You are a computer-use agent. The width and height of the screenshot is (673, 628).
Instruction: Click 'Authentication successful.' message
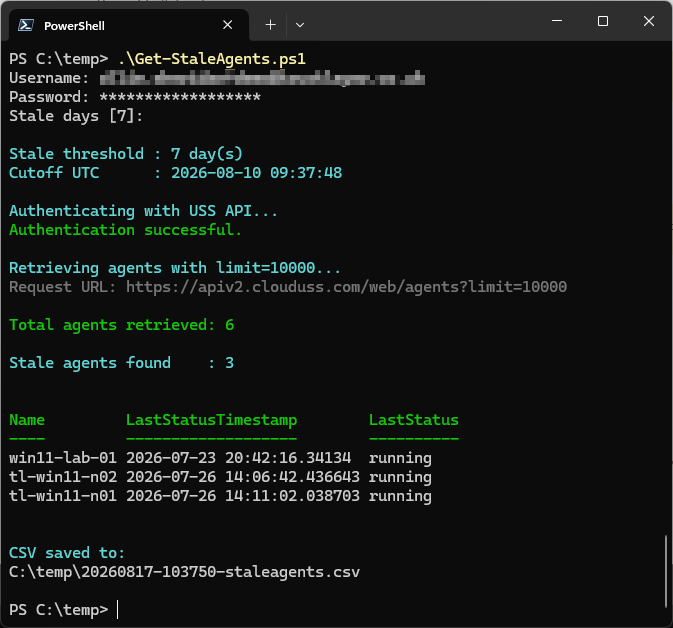125,230
